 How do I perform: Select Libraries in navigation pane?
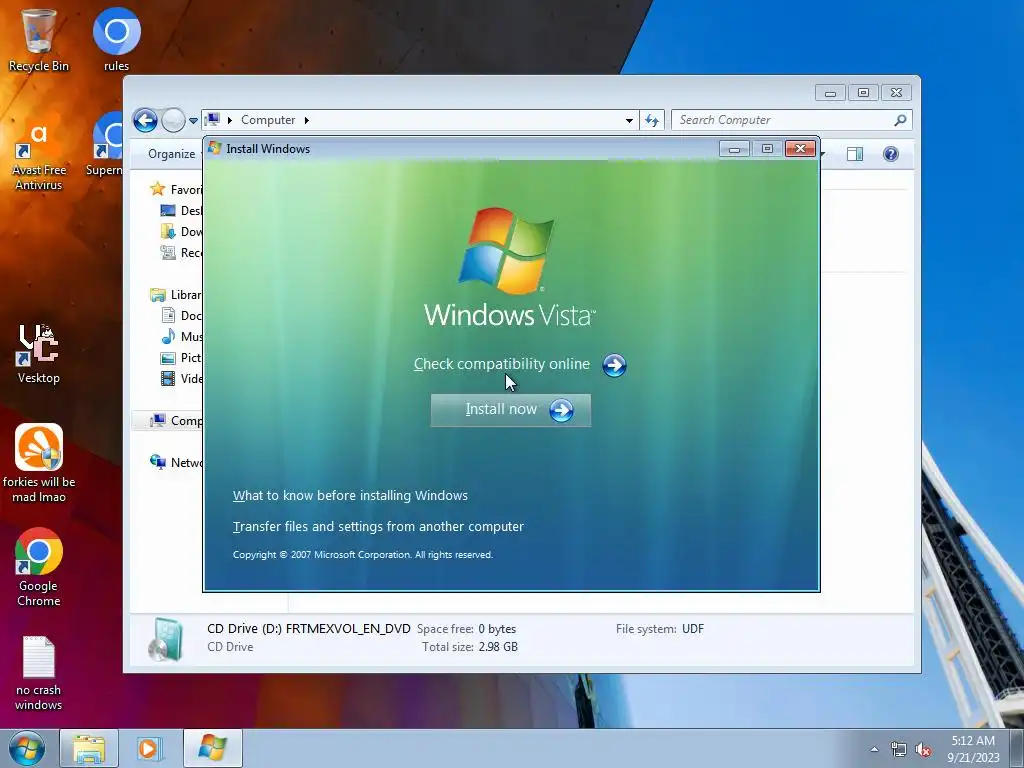pos(176,295)
